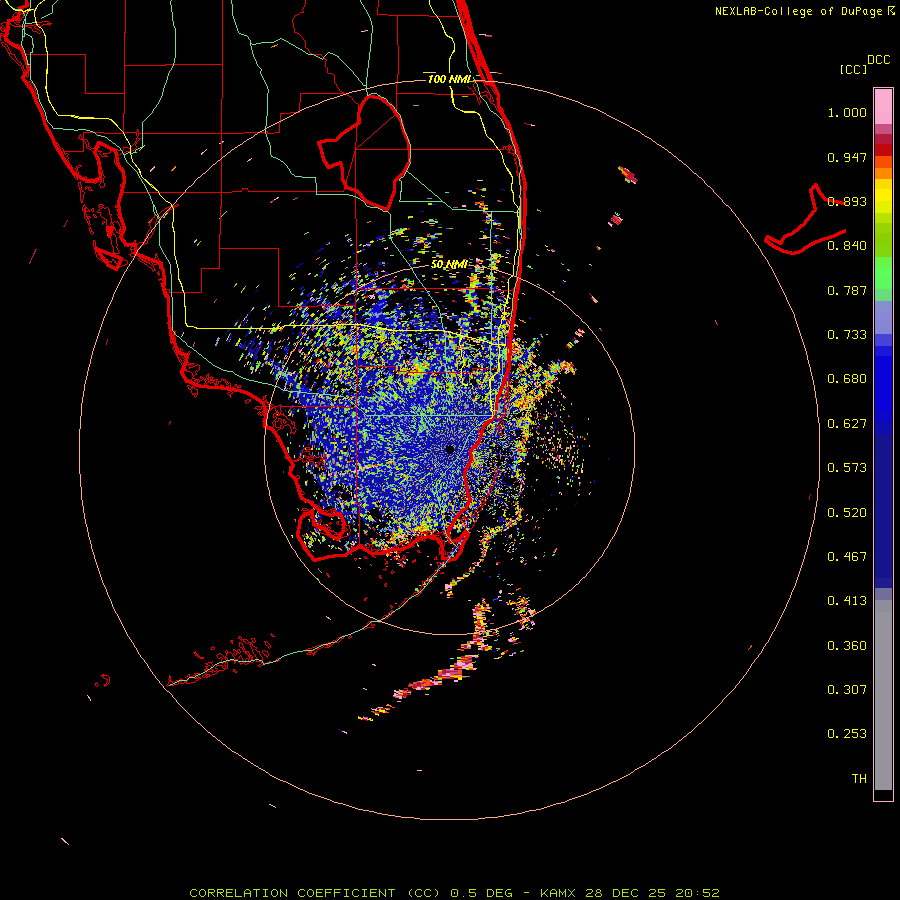Select the 0.840 scale value

click(847, 246)
